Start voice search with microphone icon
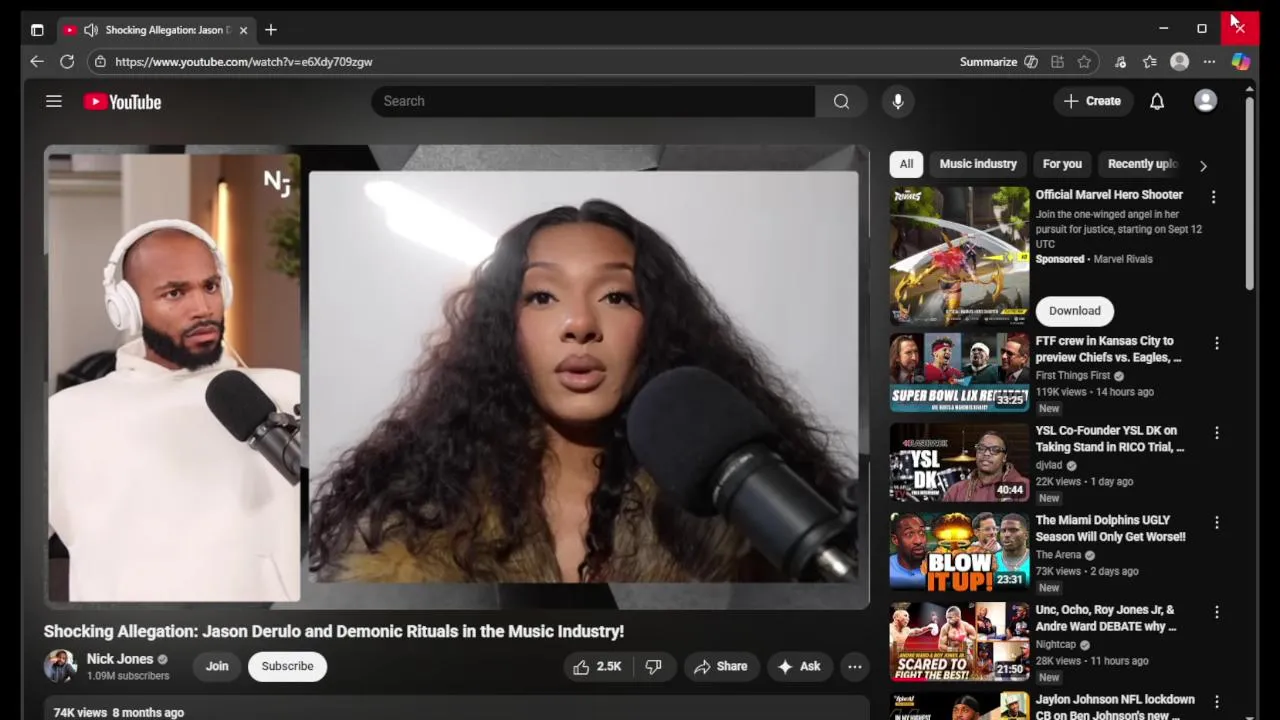This screenshot has height=720, width=1280. [x=897, y=101]
